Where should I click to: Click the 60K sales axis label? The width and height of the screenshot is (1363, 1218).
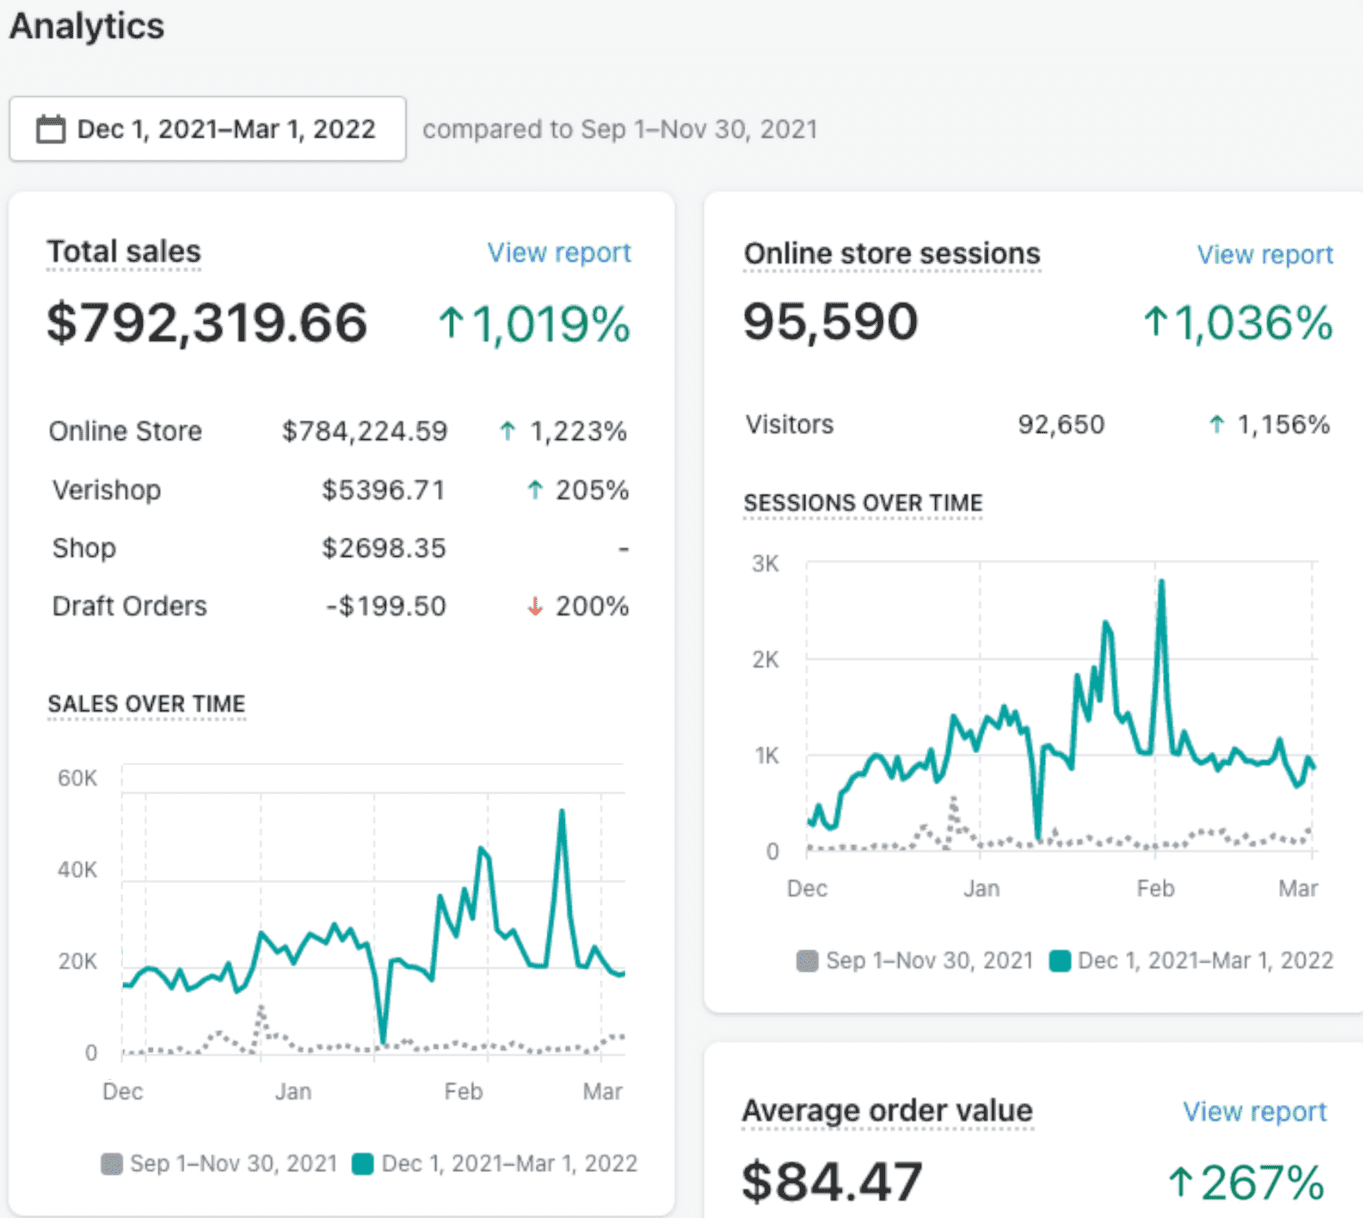coord(77,778)
